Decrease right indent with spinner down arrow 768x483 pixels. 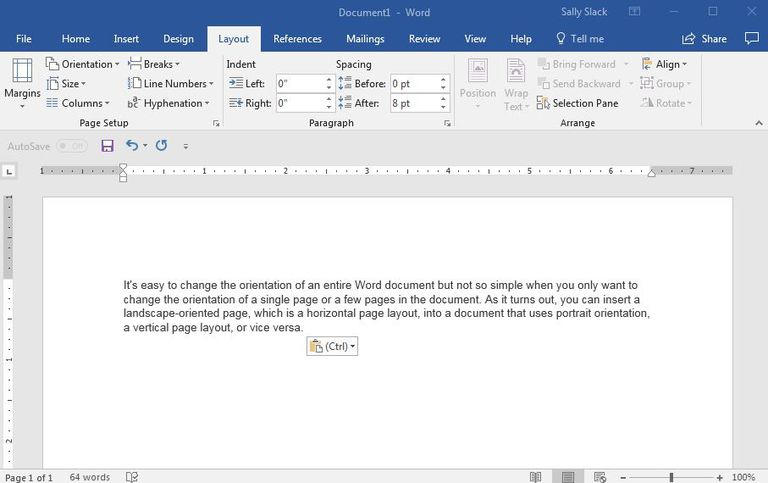point(329,108)
